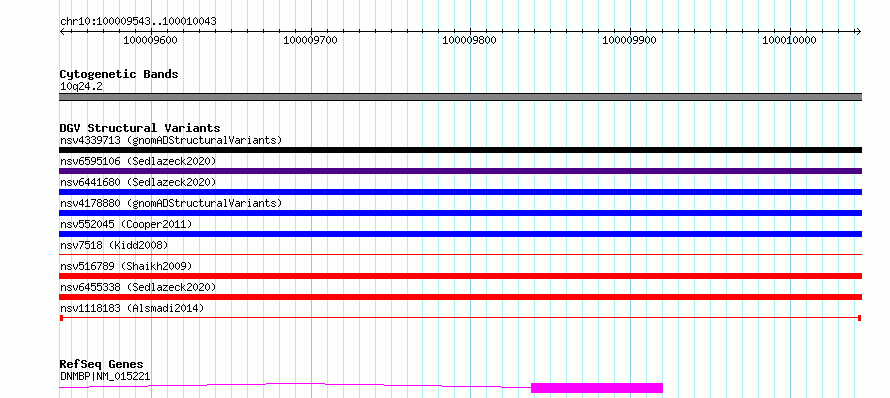Click the red bar for nsv516789
This screenshot has height=398, width=890.
click(x=460, y=276)
